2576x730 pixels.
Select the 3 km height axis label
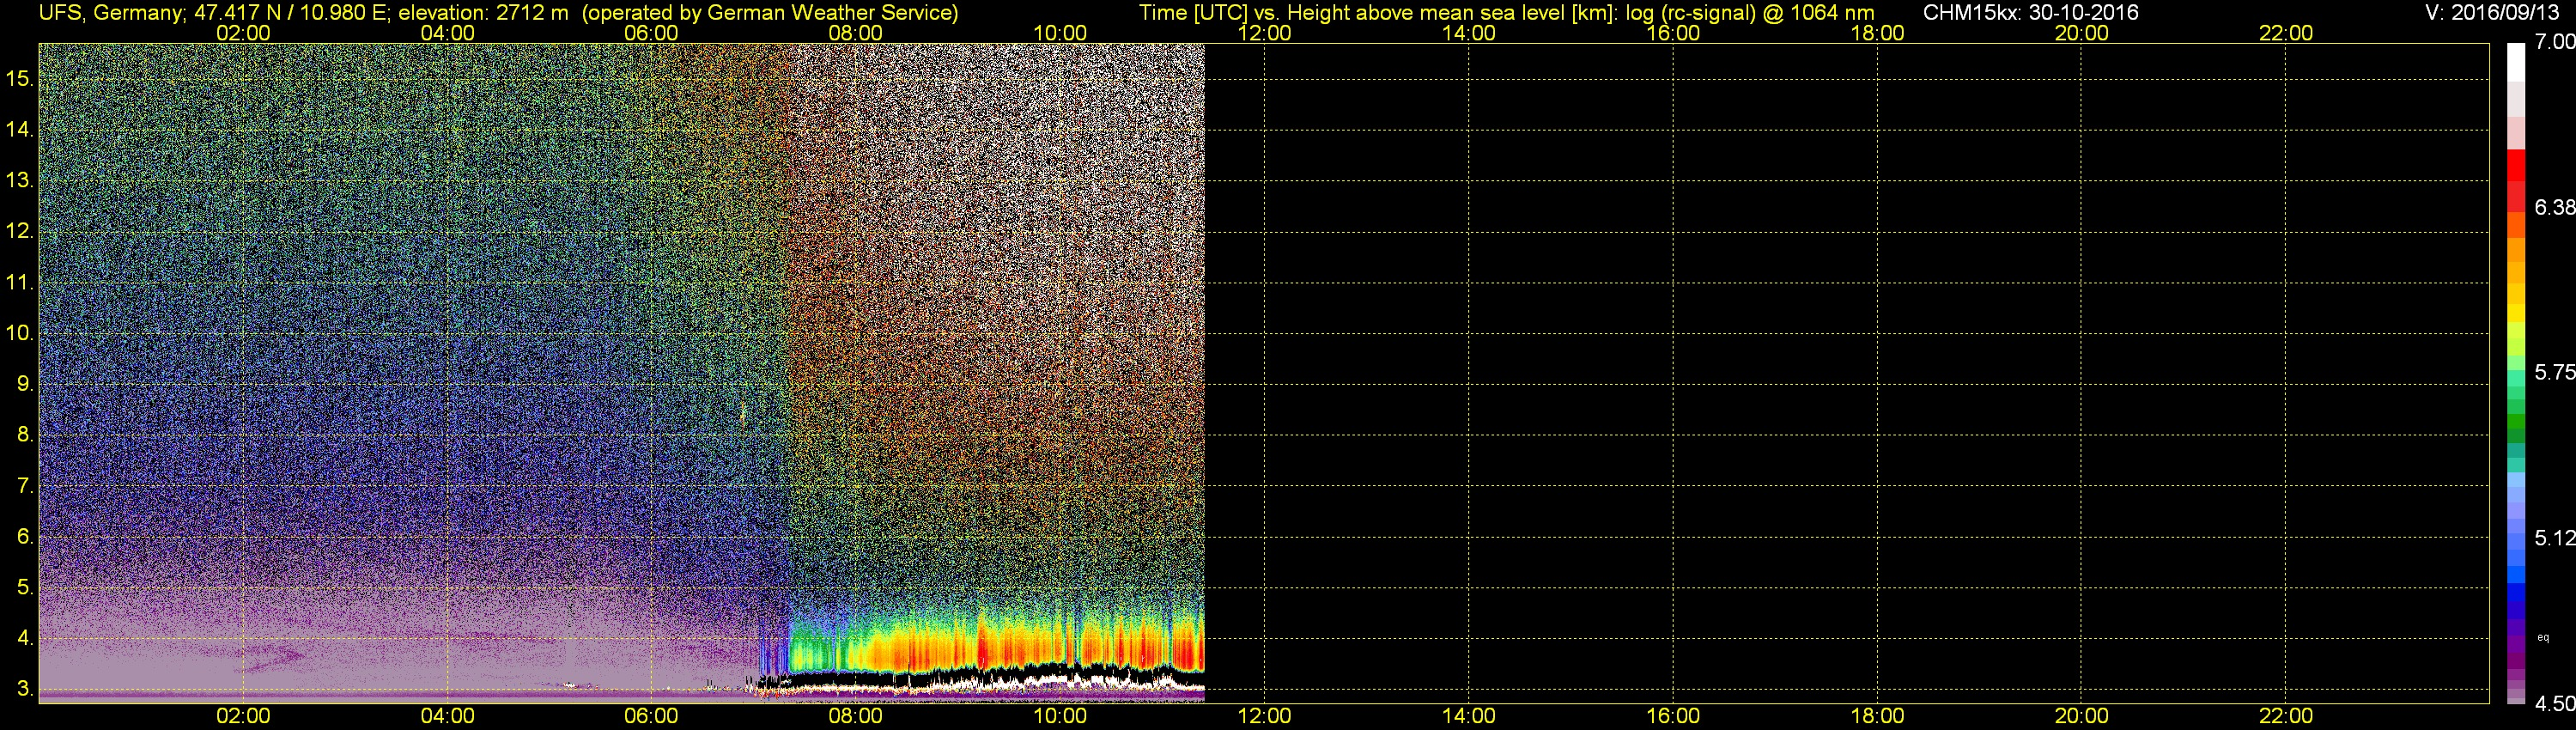[x=25, y=689]
